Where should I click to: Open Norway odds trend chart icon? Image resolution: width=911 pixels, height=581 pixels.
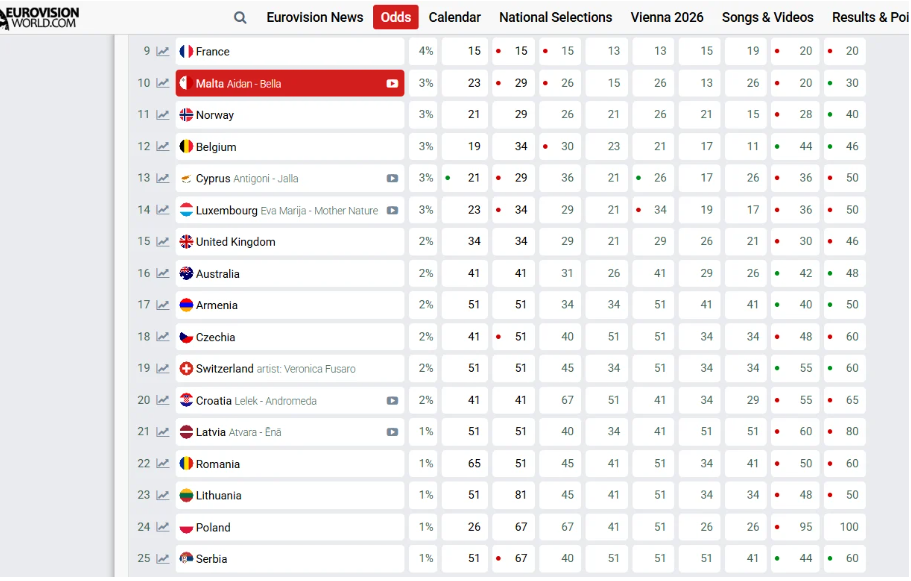point(163,115)
